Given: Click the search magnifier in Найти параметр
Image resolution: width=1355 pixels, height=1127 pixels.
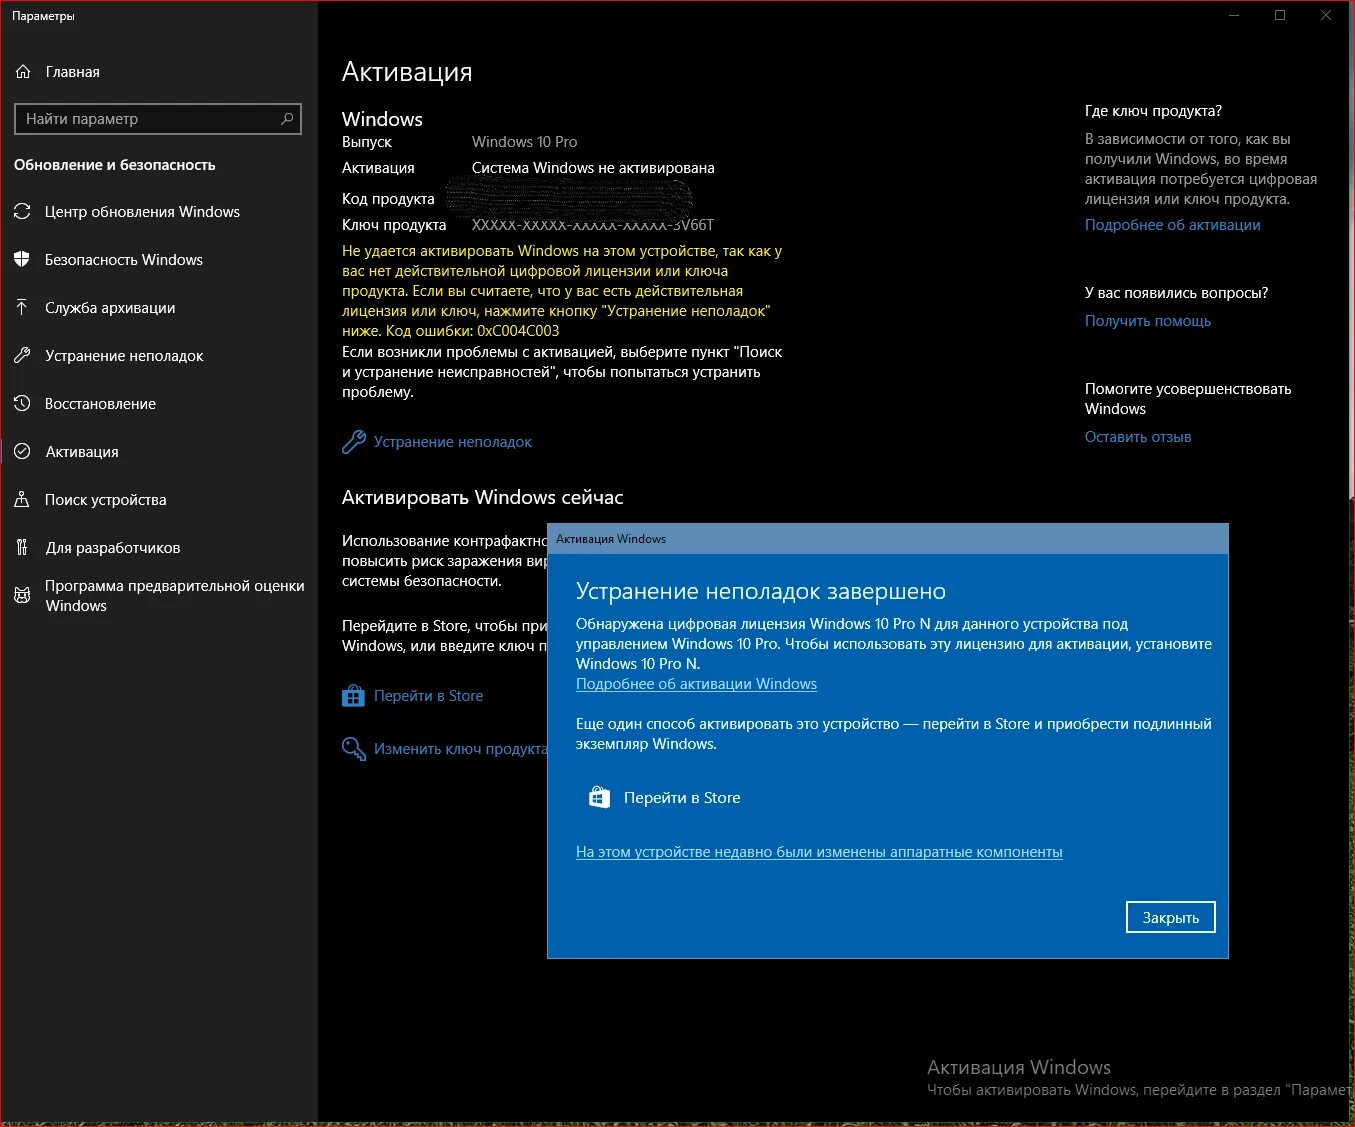Looking at the screenshot, I should (287, 119).
